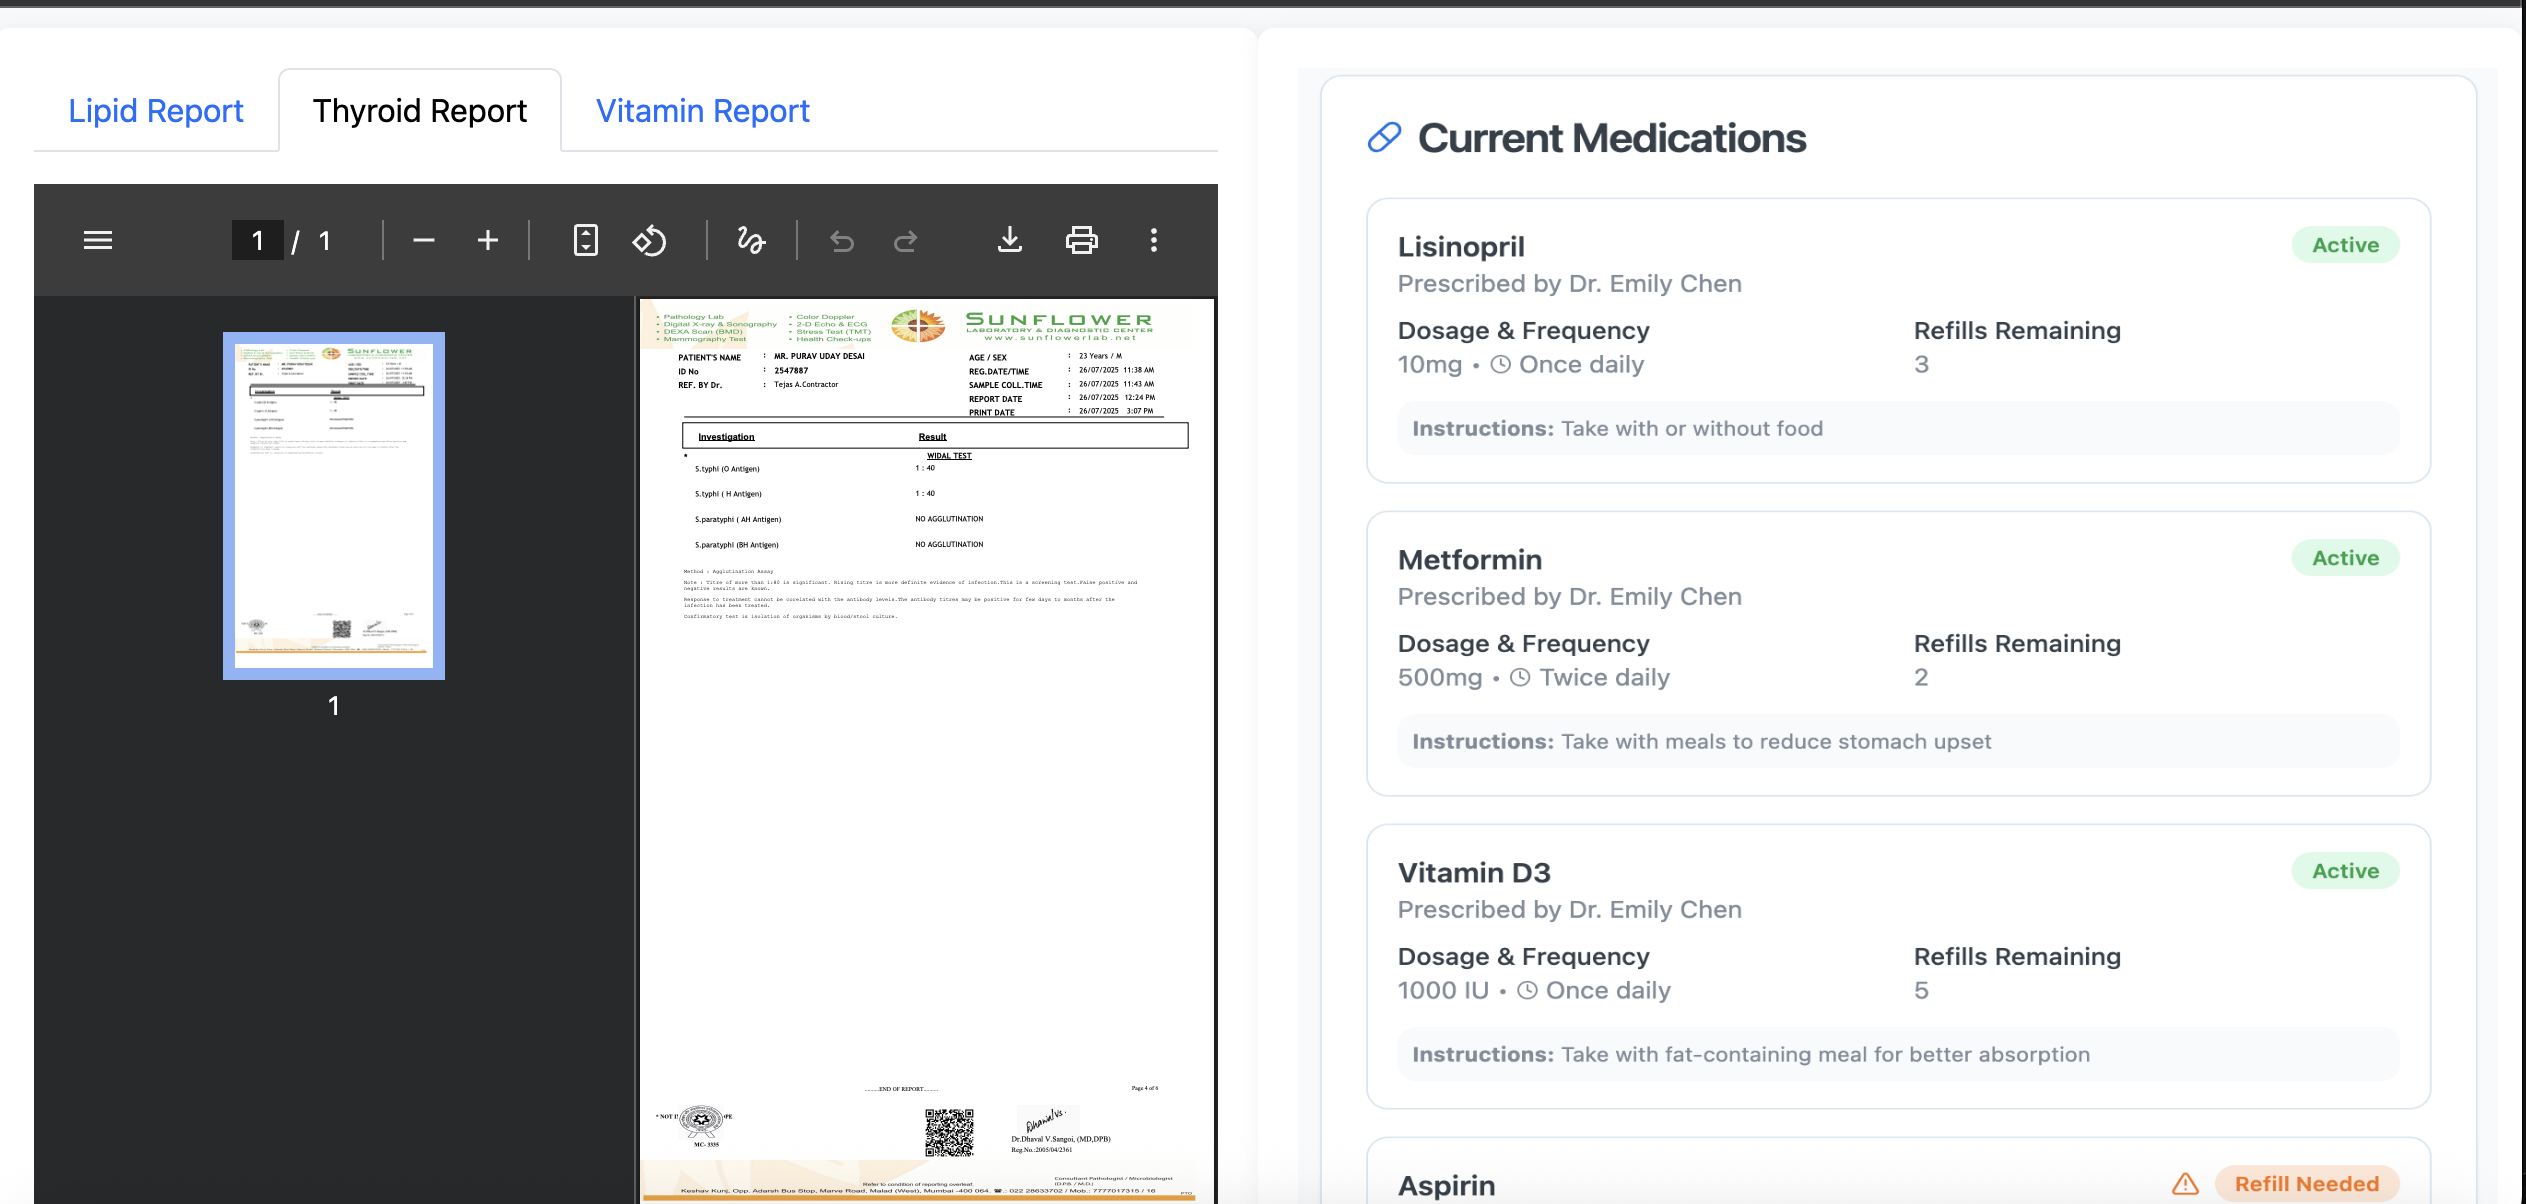Click the fit to page icon
This screenshot has height=1204, width=2526.
click(x=585, y=240)
